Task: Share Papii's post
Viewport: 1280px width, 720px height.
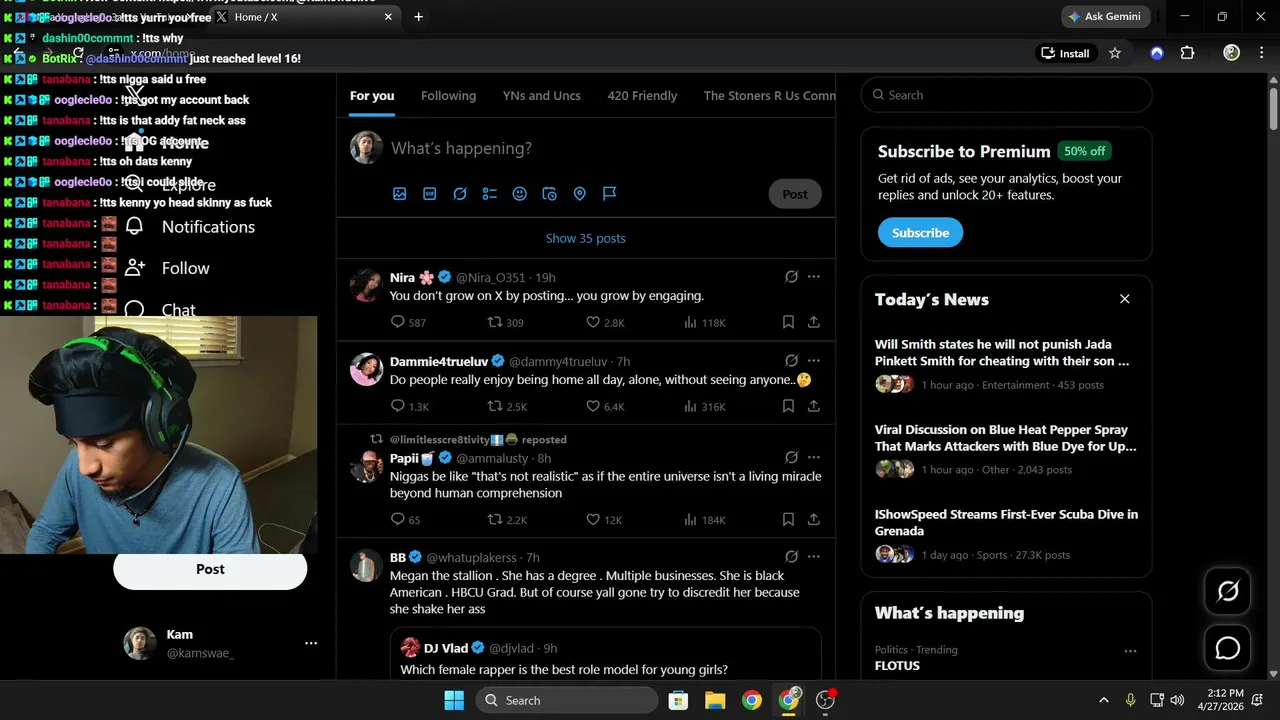Action: 814,520
